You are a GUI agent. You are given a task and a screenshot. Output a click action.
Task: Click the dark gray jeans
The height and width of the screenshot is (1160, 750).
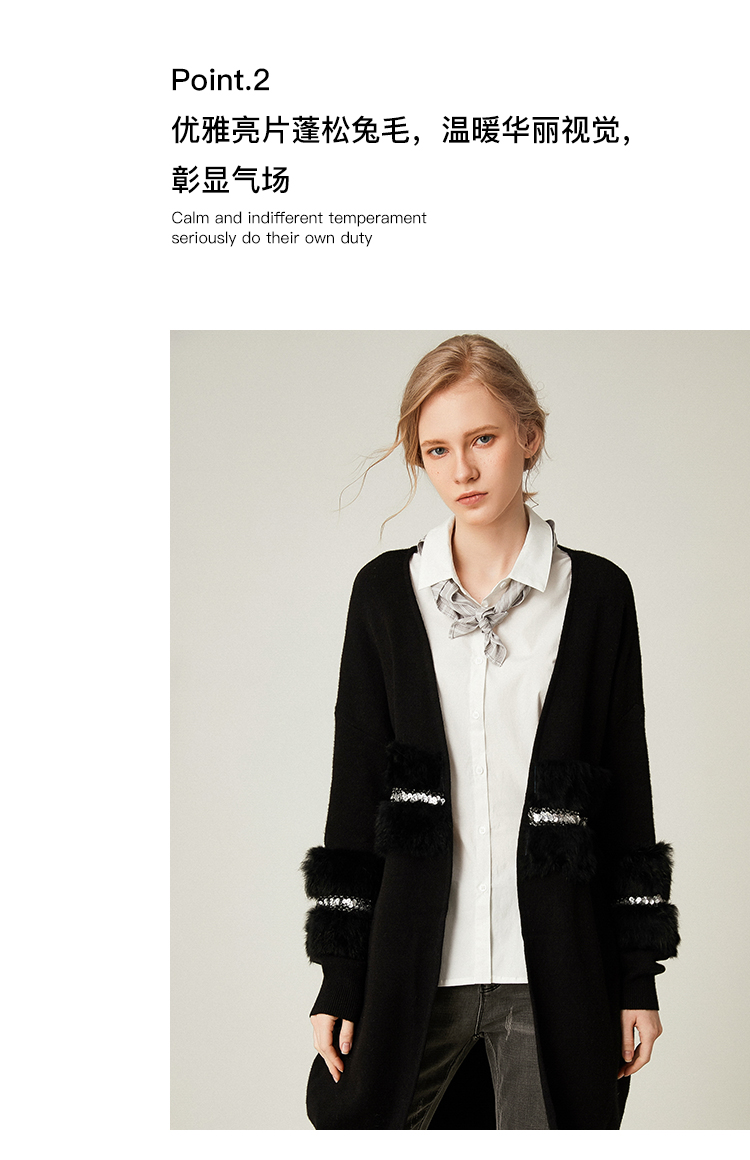[473, 1058]
